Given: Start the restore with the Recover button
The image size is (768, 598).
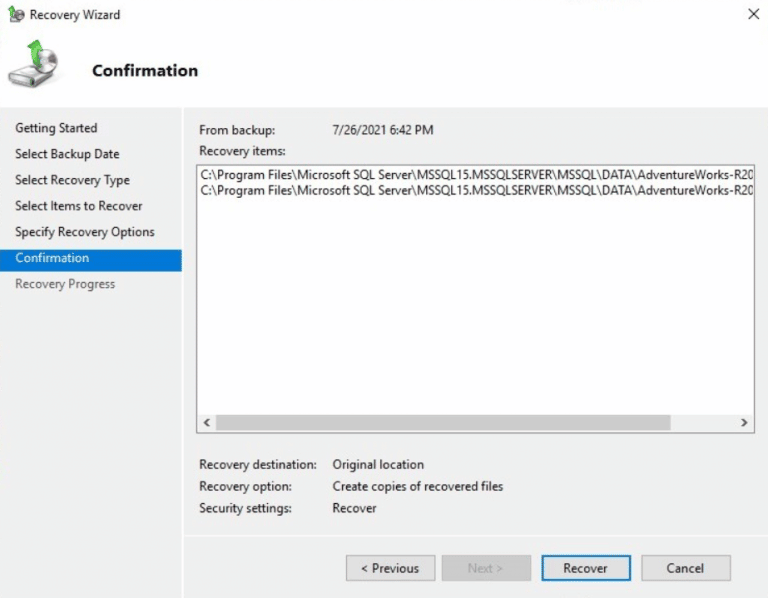Looking at the screenshot, I should [585, 568].
